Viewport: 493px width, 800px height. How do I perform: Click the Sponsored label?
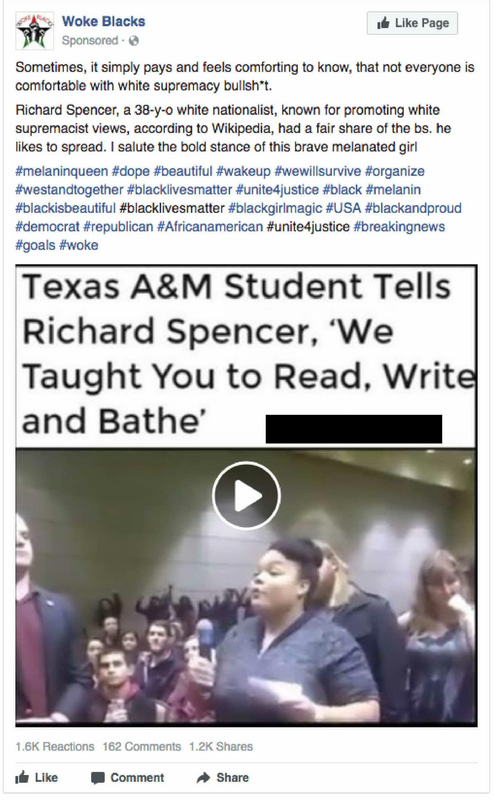tap(90, 40)
